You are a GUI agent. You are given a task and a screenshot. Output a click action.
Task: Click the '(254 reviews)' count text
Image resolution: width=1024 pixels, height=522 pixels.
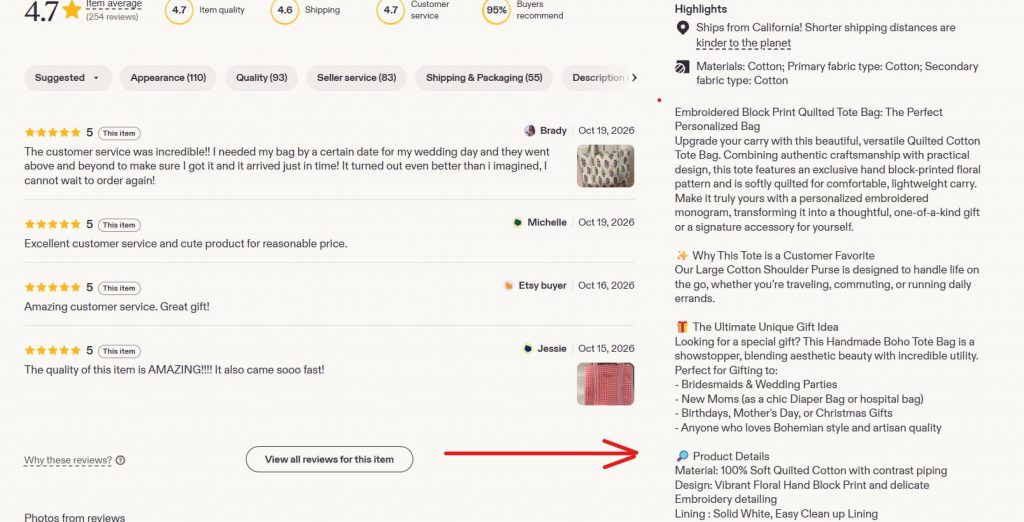tap(112, 17)
